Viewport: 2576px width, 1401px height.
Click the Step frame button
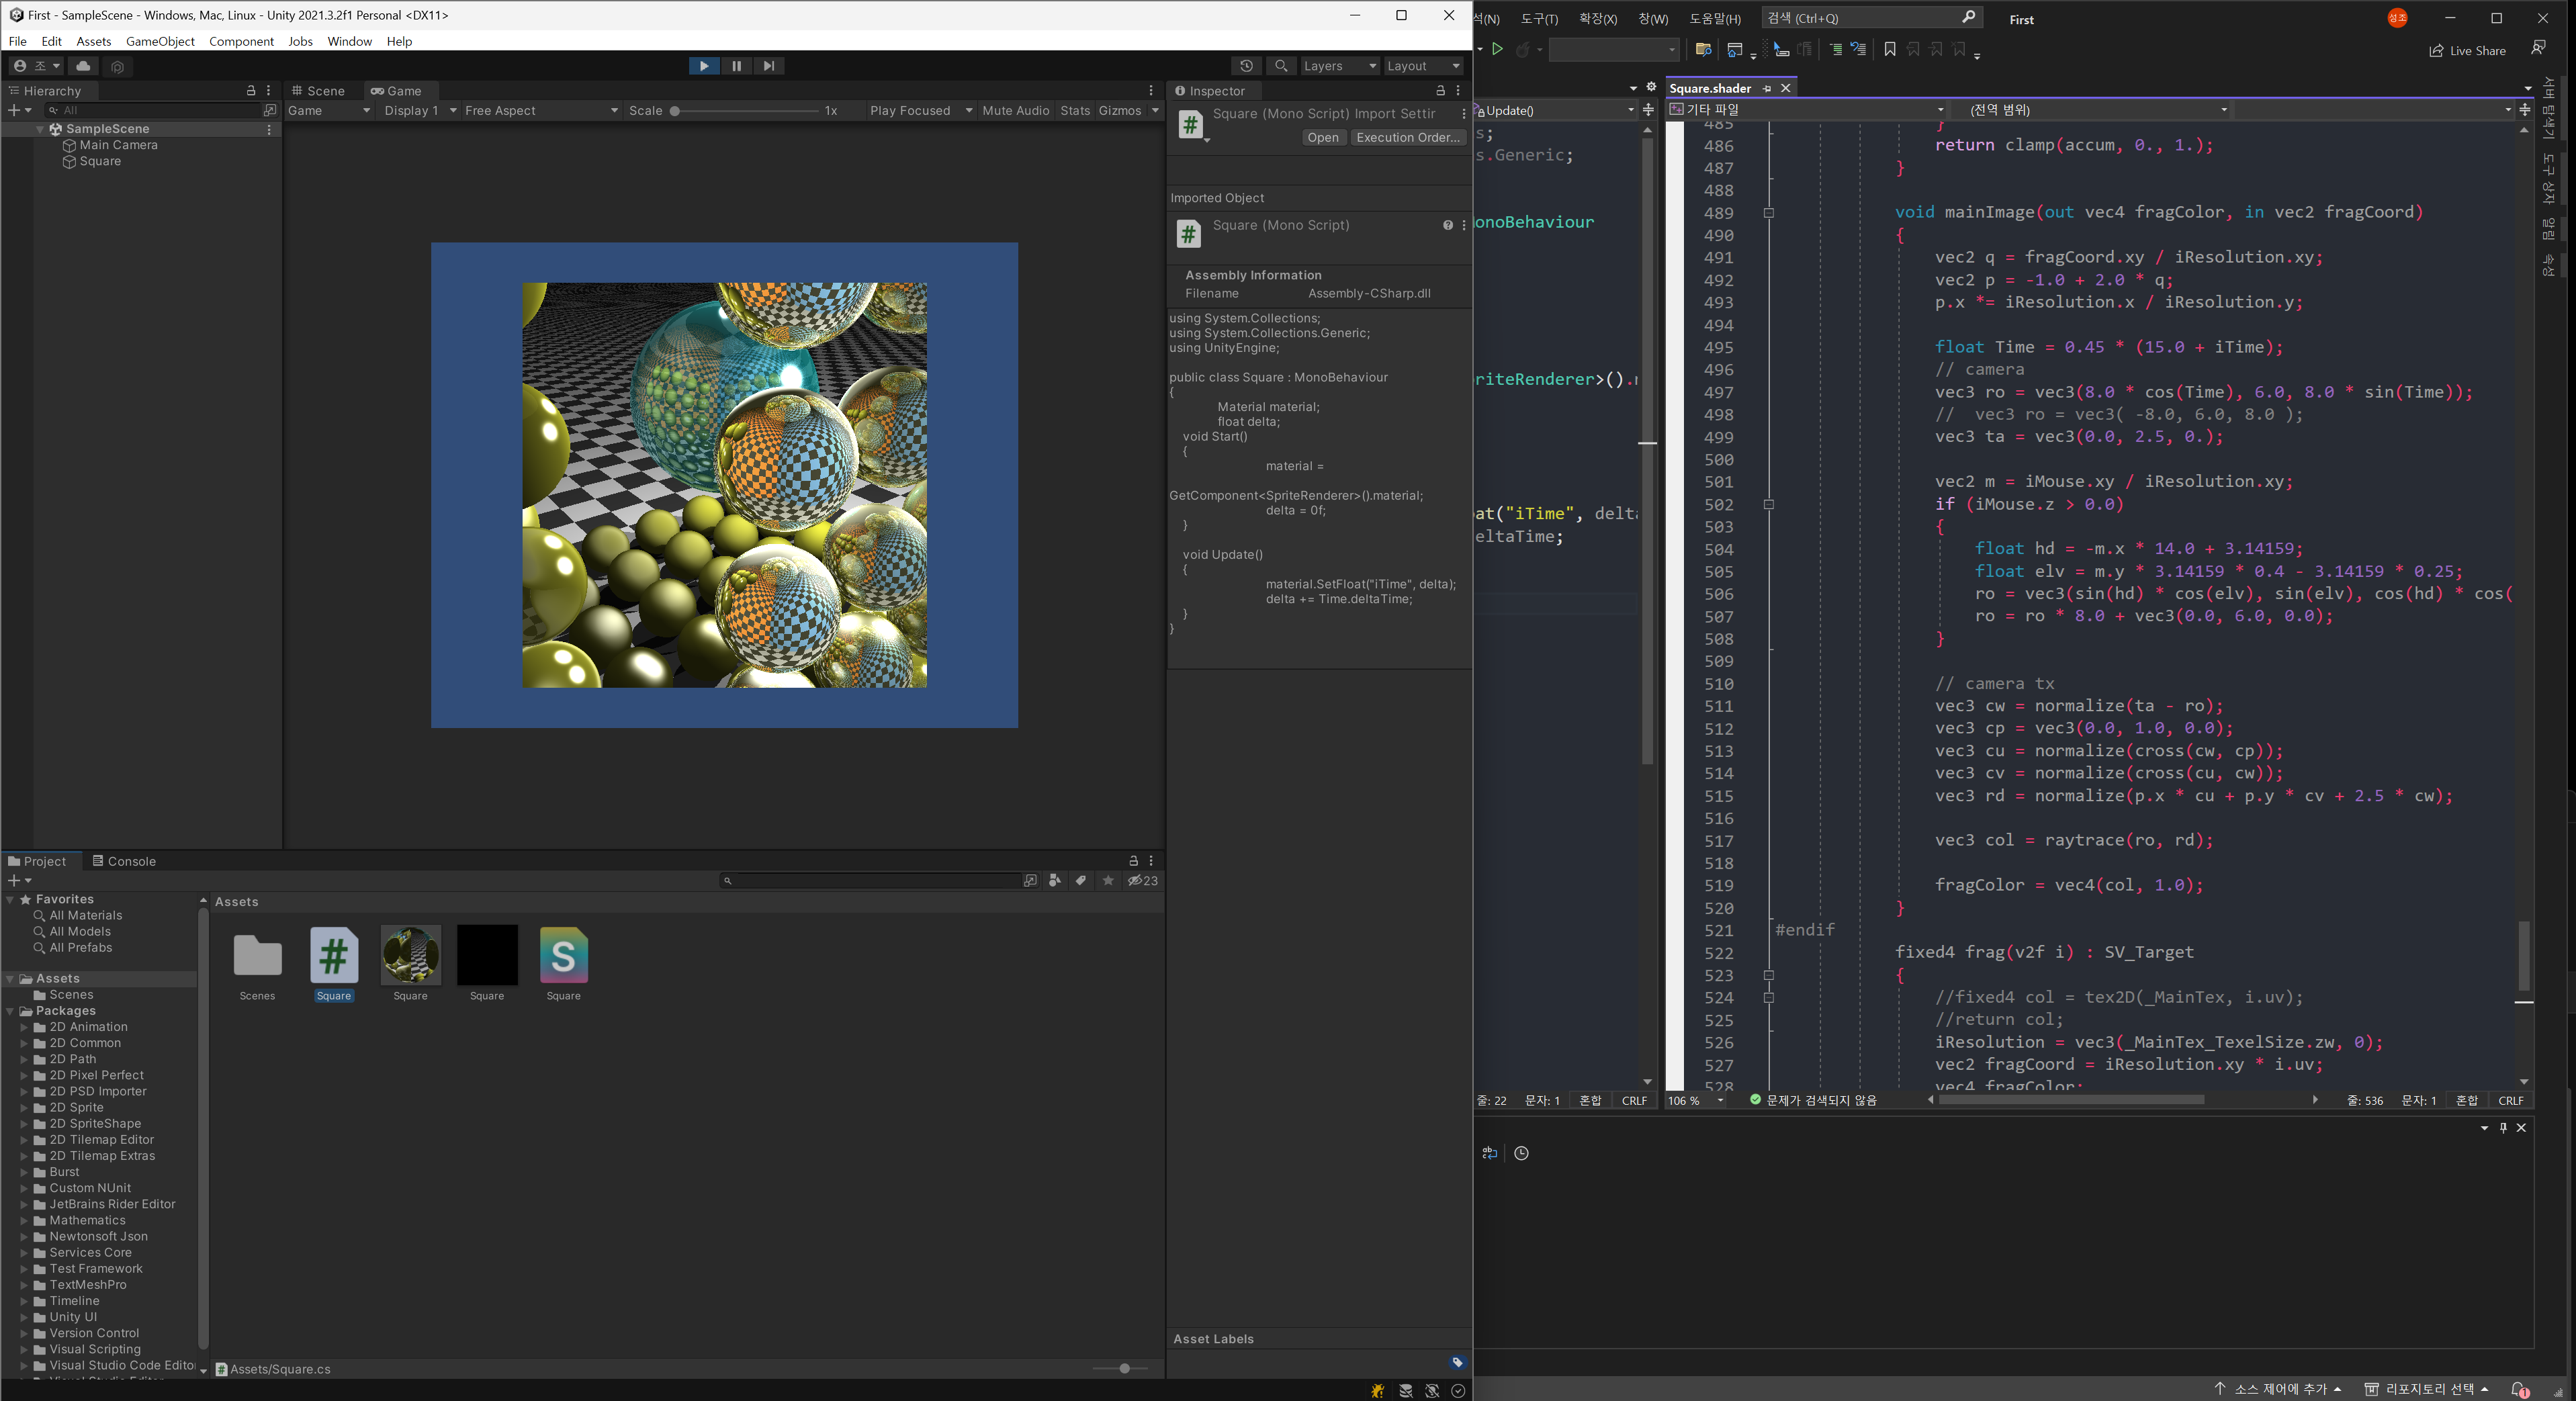coord(768,66)
